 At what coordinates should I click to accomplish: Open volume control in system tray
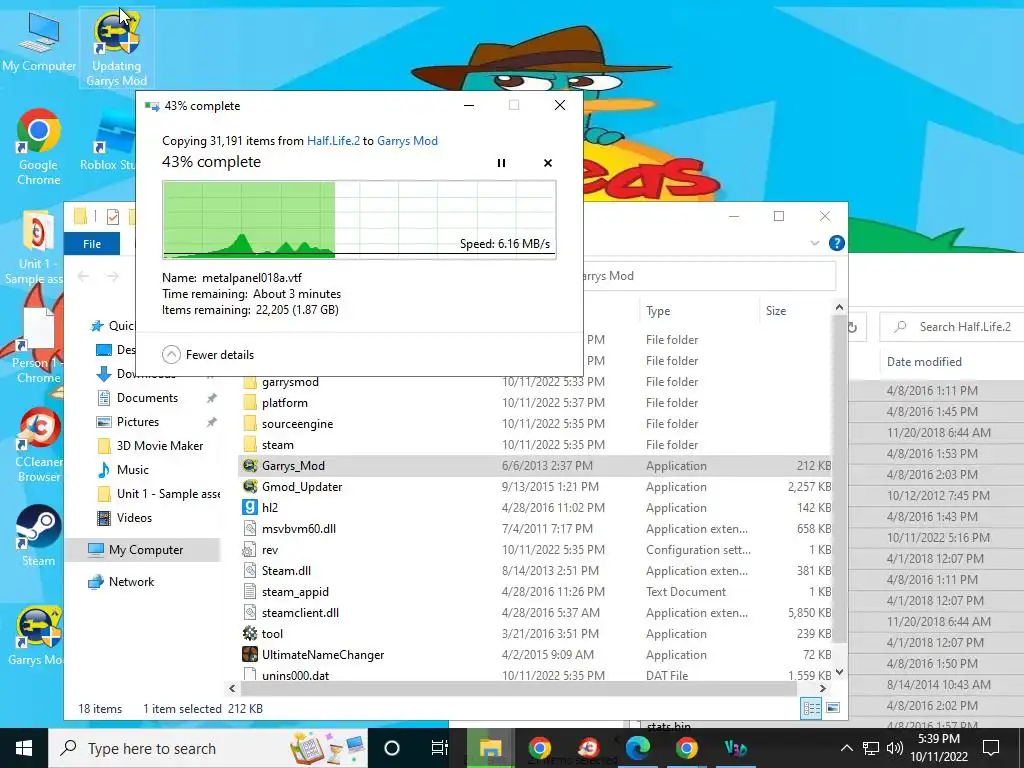pyautogui.click(x=895, y=748)
